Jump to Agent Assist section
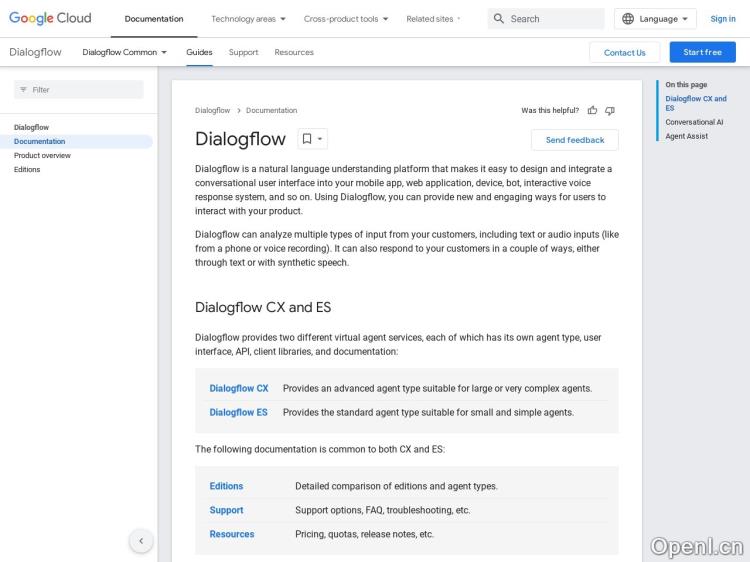 tap(687, 136)
